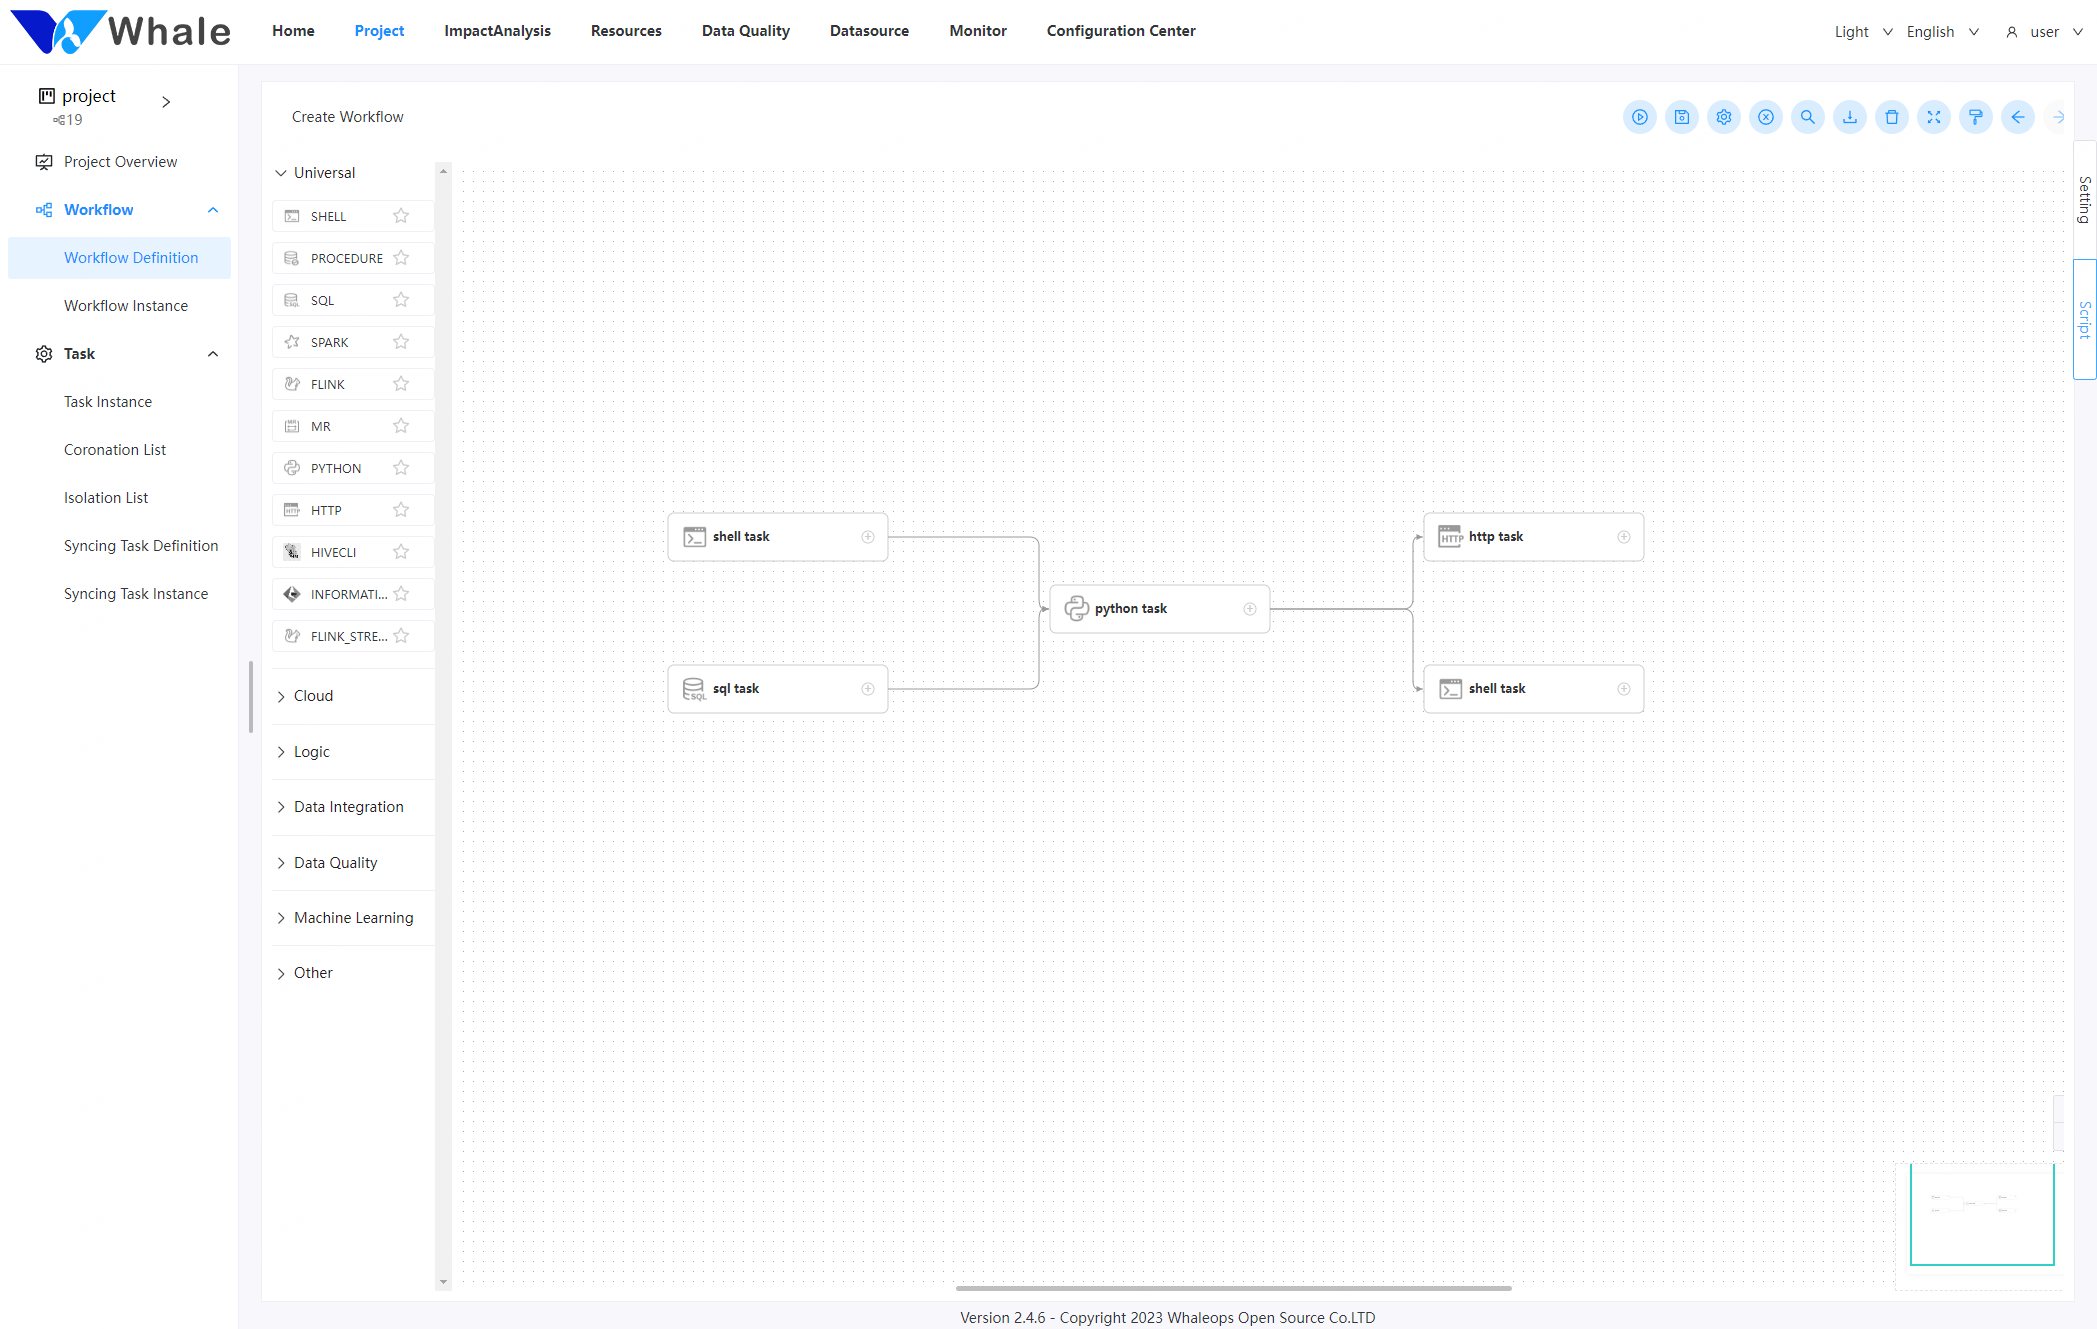This screenshot has height=1329, width=2097.
Task: Click the trash delete toolbar icon
Action: (1892, 117)
